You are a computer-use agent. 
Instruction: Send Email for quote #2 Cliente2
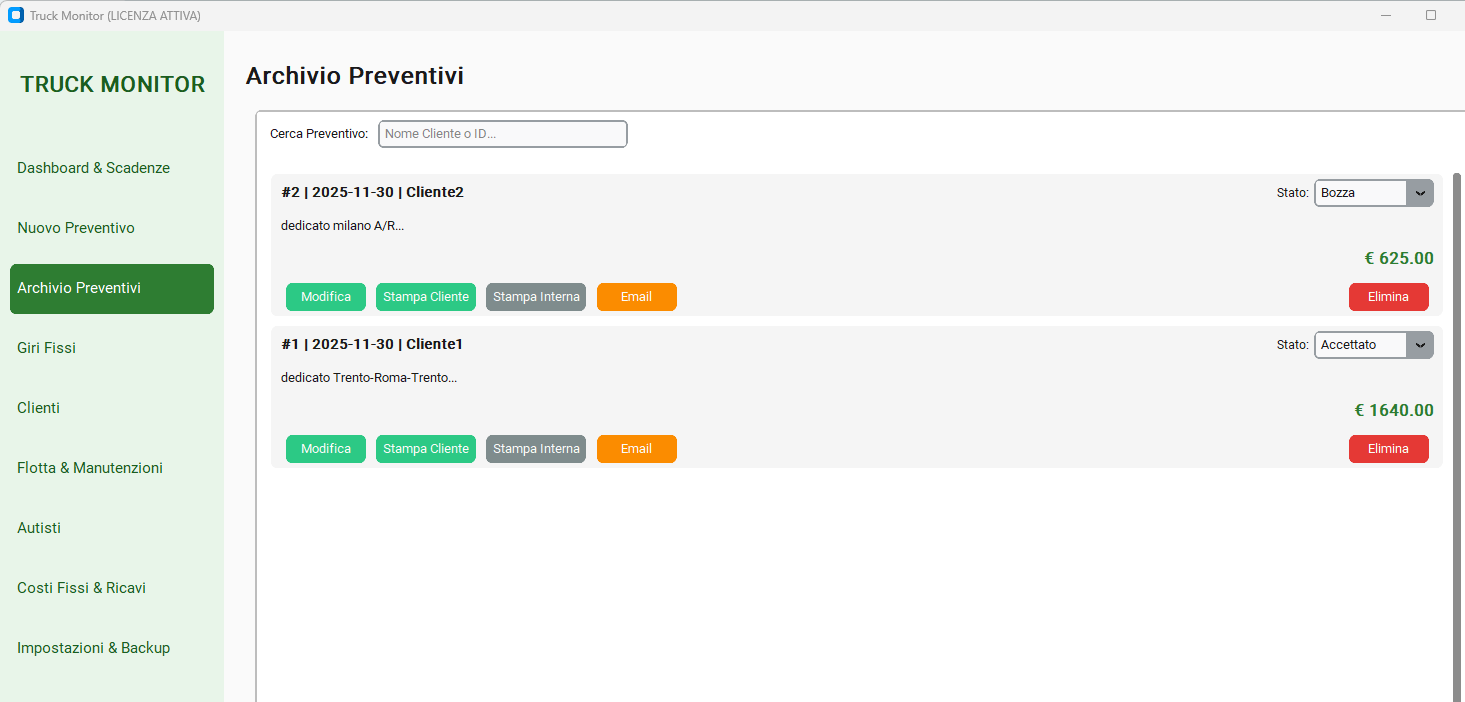(636, 297)
